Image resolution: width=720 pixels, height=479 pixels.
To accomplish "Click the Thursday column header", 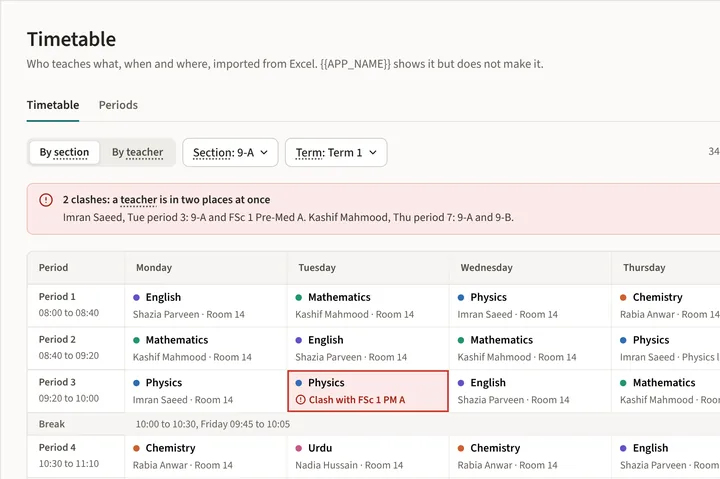I will point(666,268).
